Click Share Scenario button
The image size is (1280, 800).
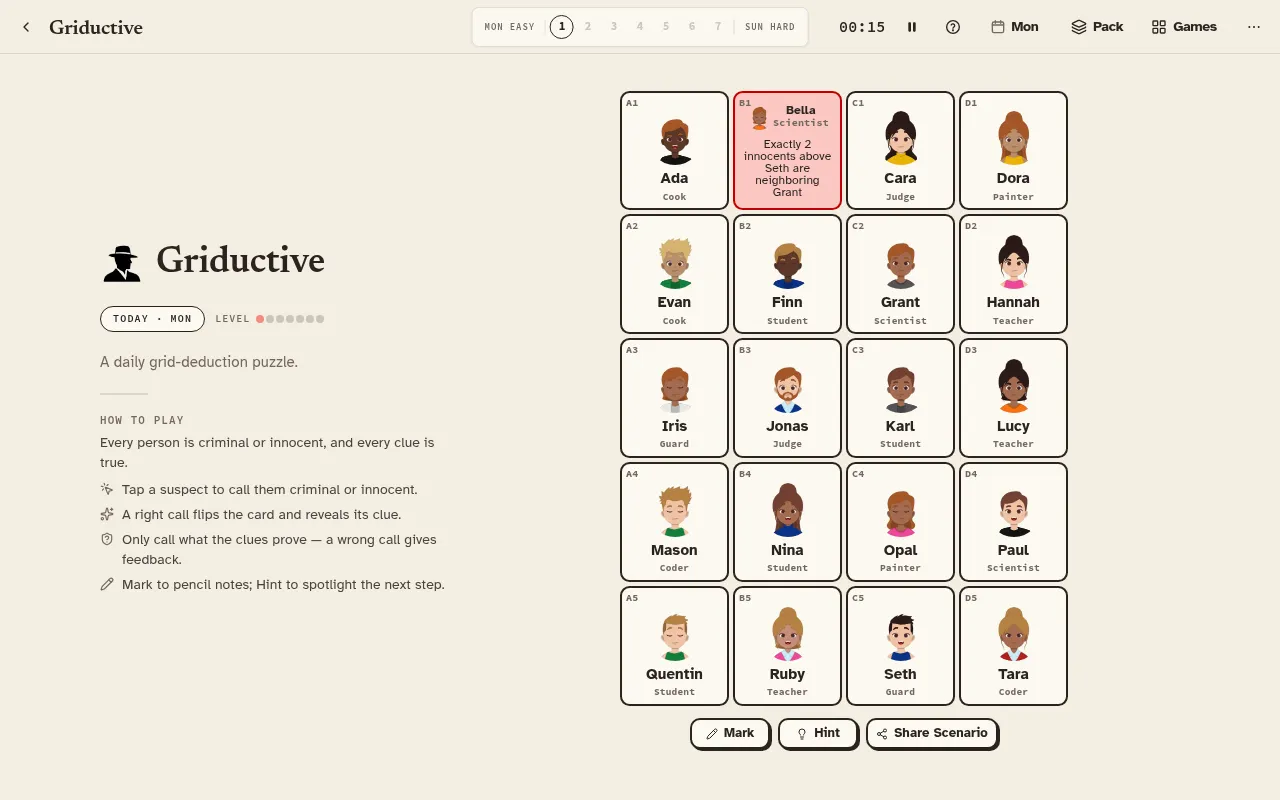[932, 733]
